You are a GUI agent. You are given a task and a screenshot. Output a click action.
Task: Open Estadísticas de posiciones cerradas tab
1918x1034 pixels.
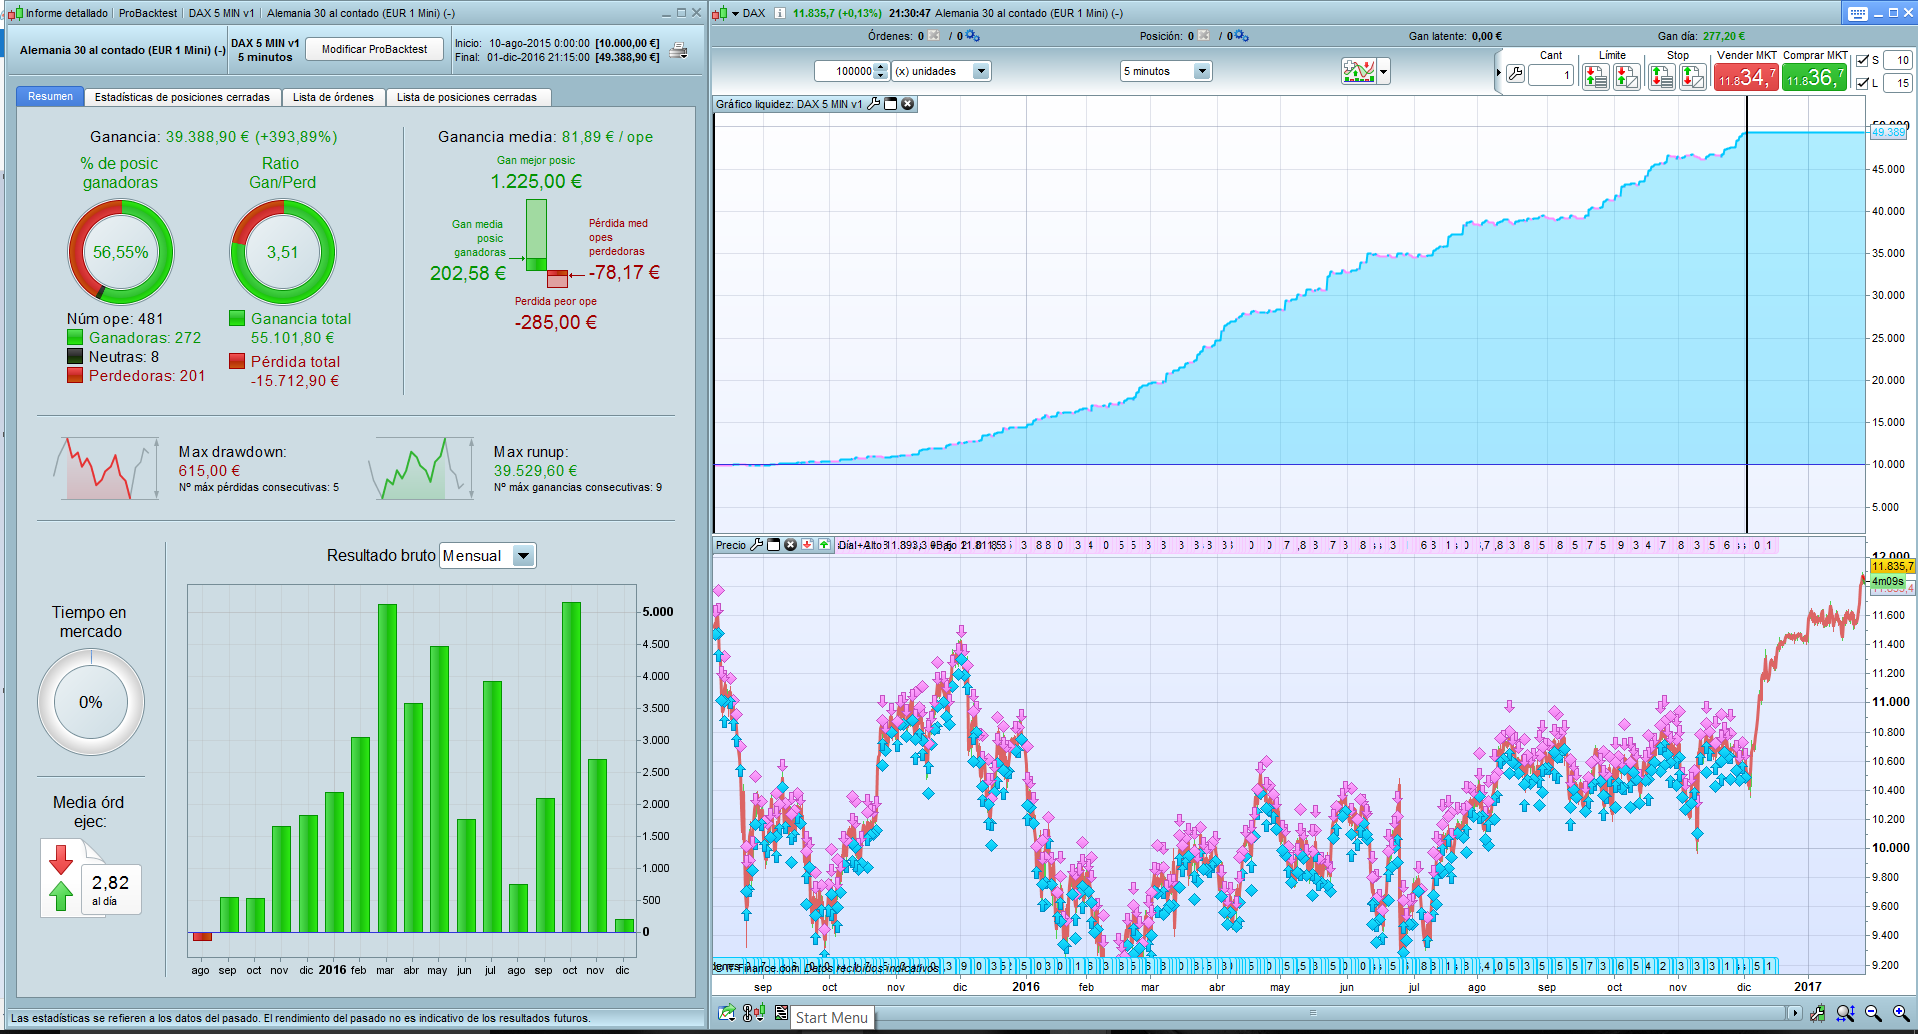pyautogui.click(x=182, y=97)
